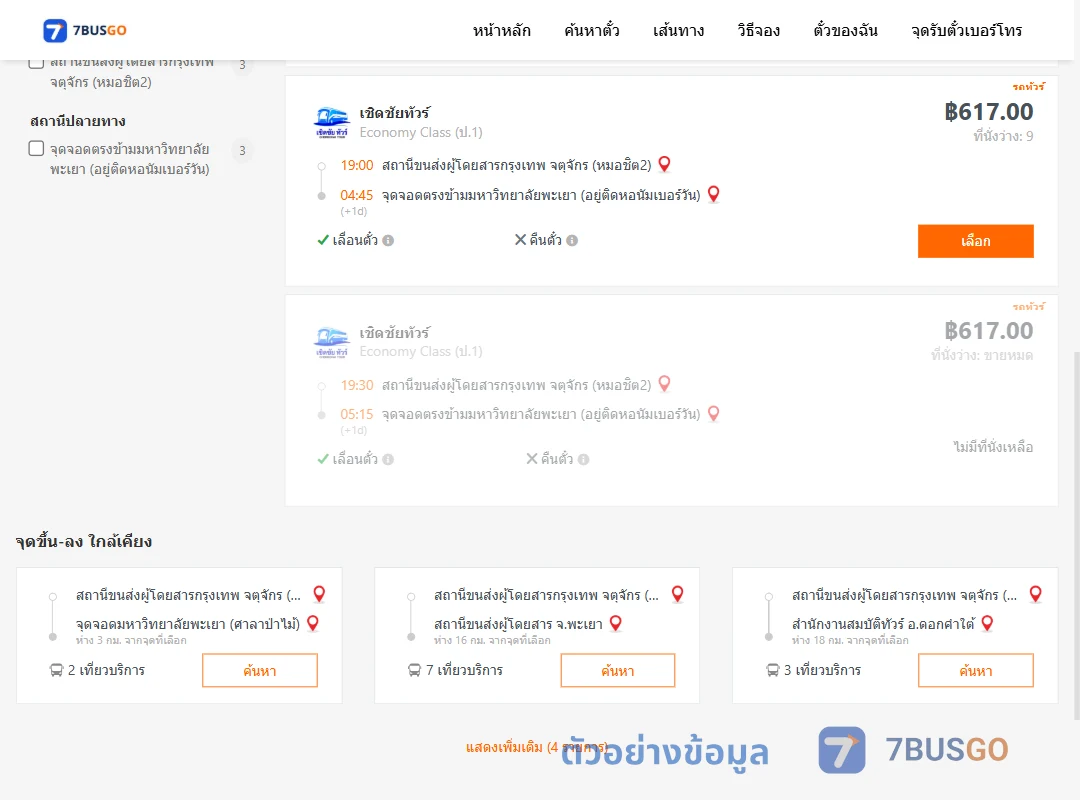Click the ไม่มีที่นั่งเหลือ sold-out label

tap(993, 447)
